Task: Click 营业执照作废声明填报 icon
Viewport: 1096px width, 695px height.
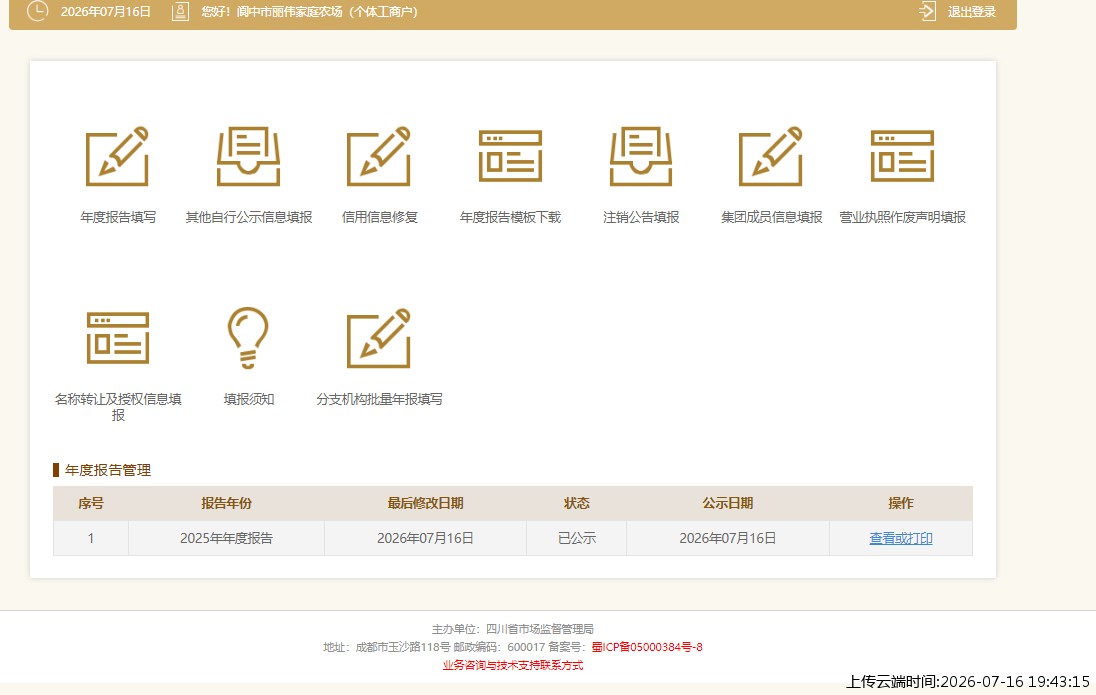Action: (x=902, y=156)
